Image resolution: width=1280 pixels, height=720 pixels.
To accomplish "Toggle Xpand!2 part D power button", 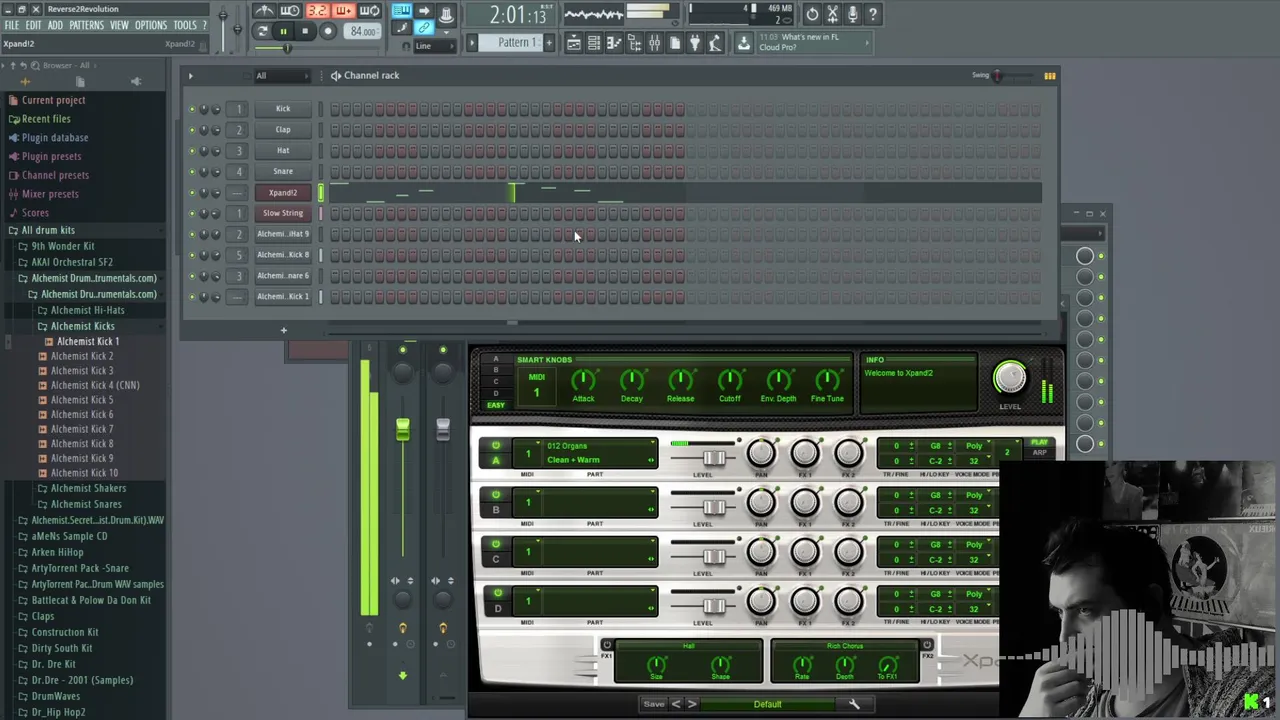I will pos(496,594).
